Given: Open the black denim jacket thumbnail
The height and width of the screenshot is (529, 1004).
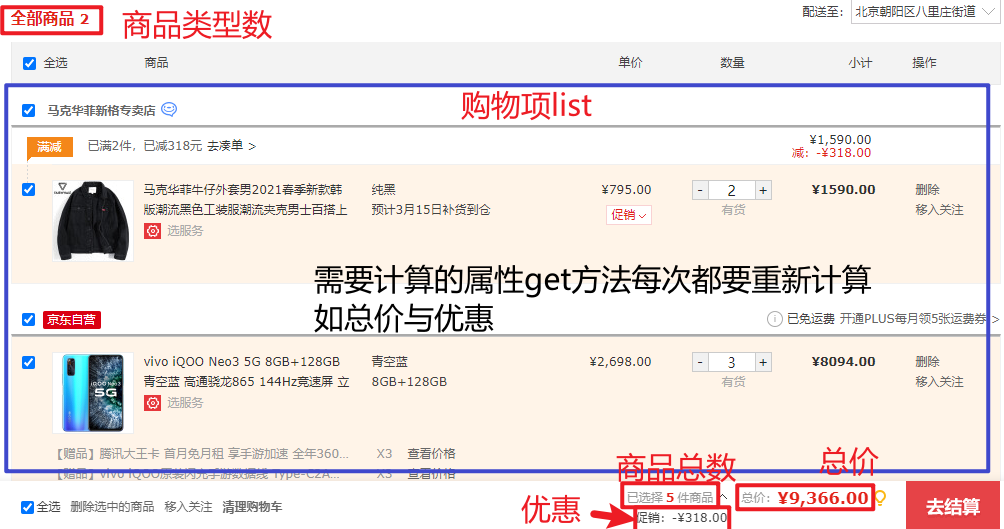Looking at the screenshot, I should tap(93, 220).
